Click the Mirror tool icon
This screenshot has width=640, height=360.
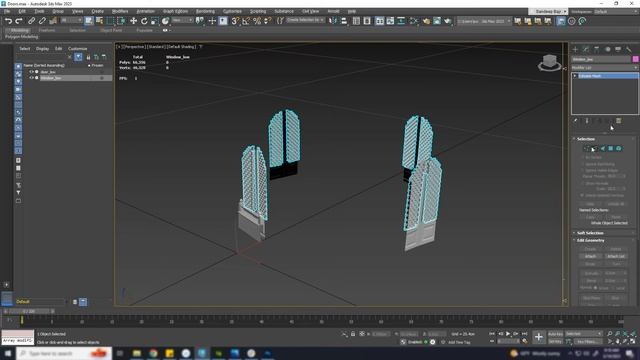point(333,21)
